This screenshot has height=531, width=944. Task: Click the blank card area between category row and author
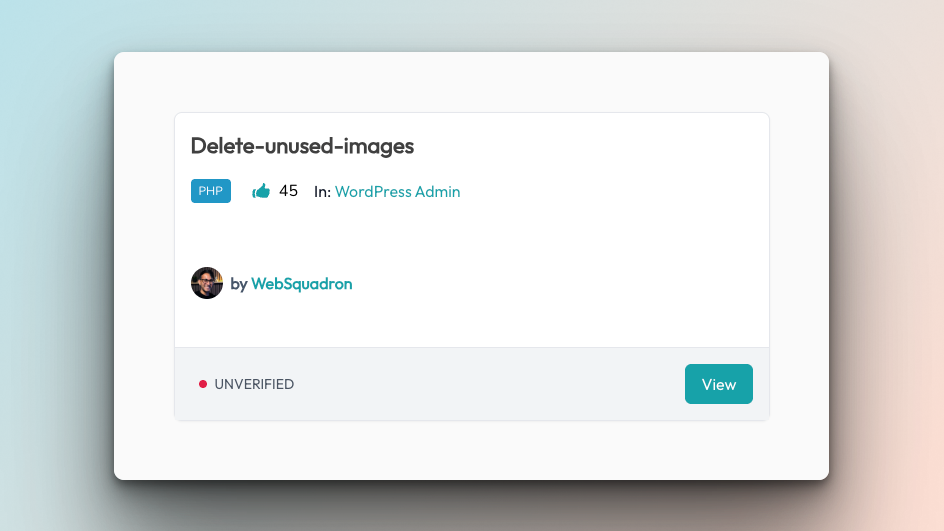[x=472, y=235]
